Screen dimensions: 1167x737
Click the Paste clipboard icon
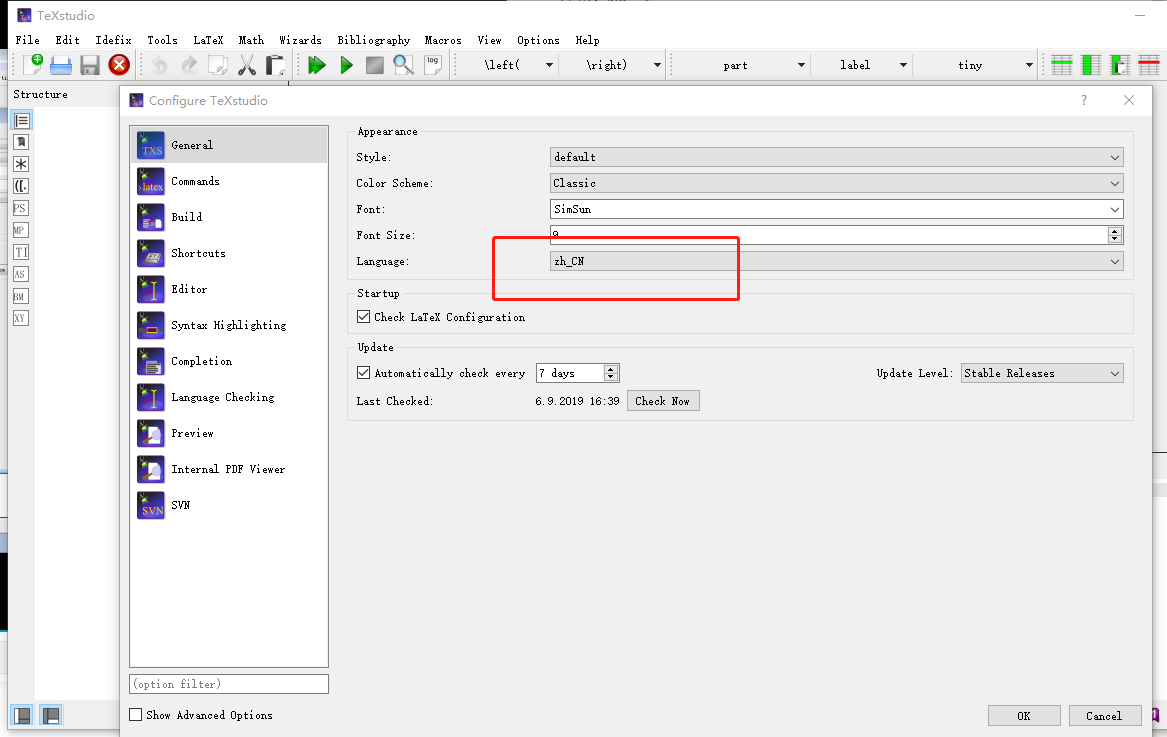pos(276,65)
